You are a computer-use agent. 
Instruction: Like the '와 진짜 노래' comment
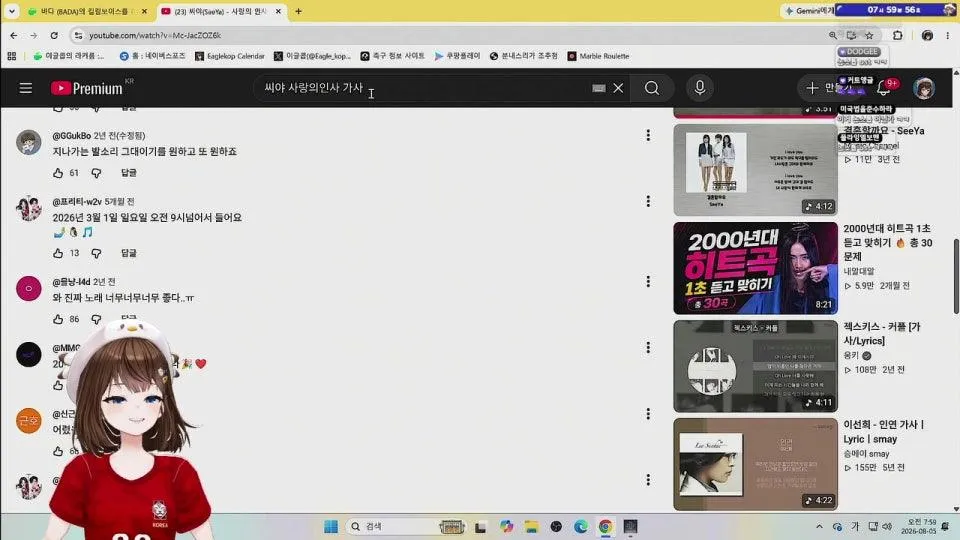tap(58, 319)
